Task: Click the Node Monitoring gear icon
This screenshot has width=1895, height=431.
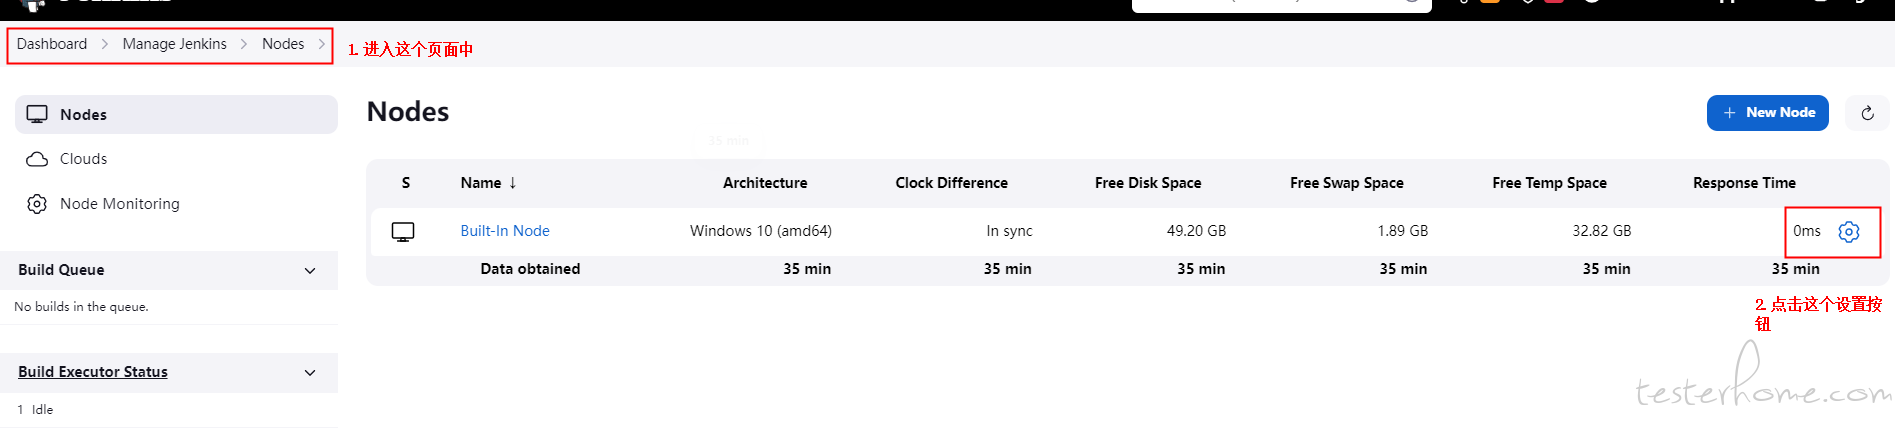Action: (37, 204)
